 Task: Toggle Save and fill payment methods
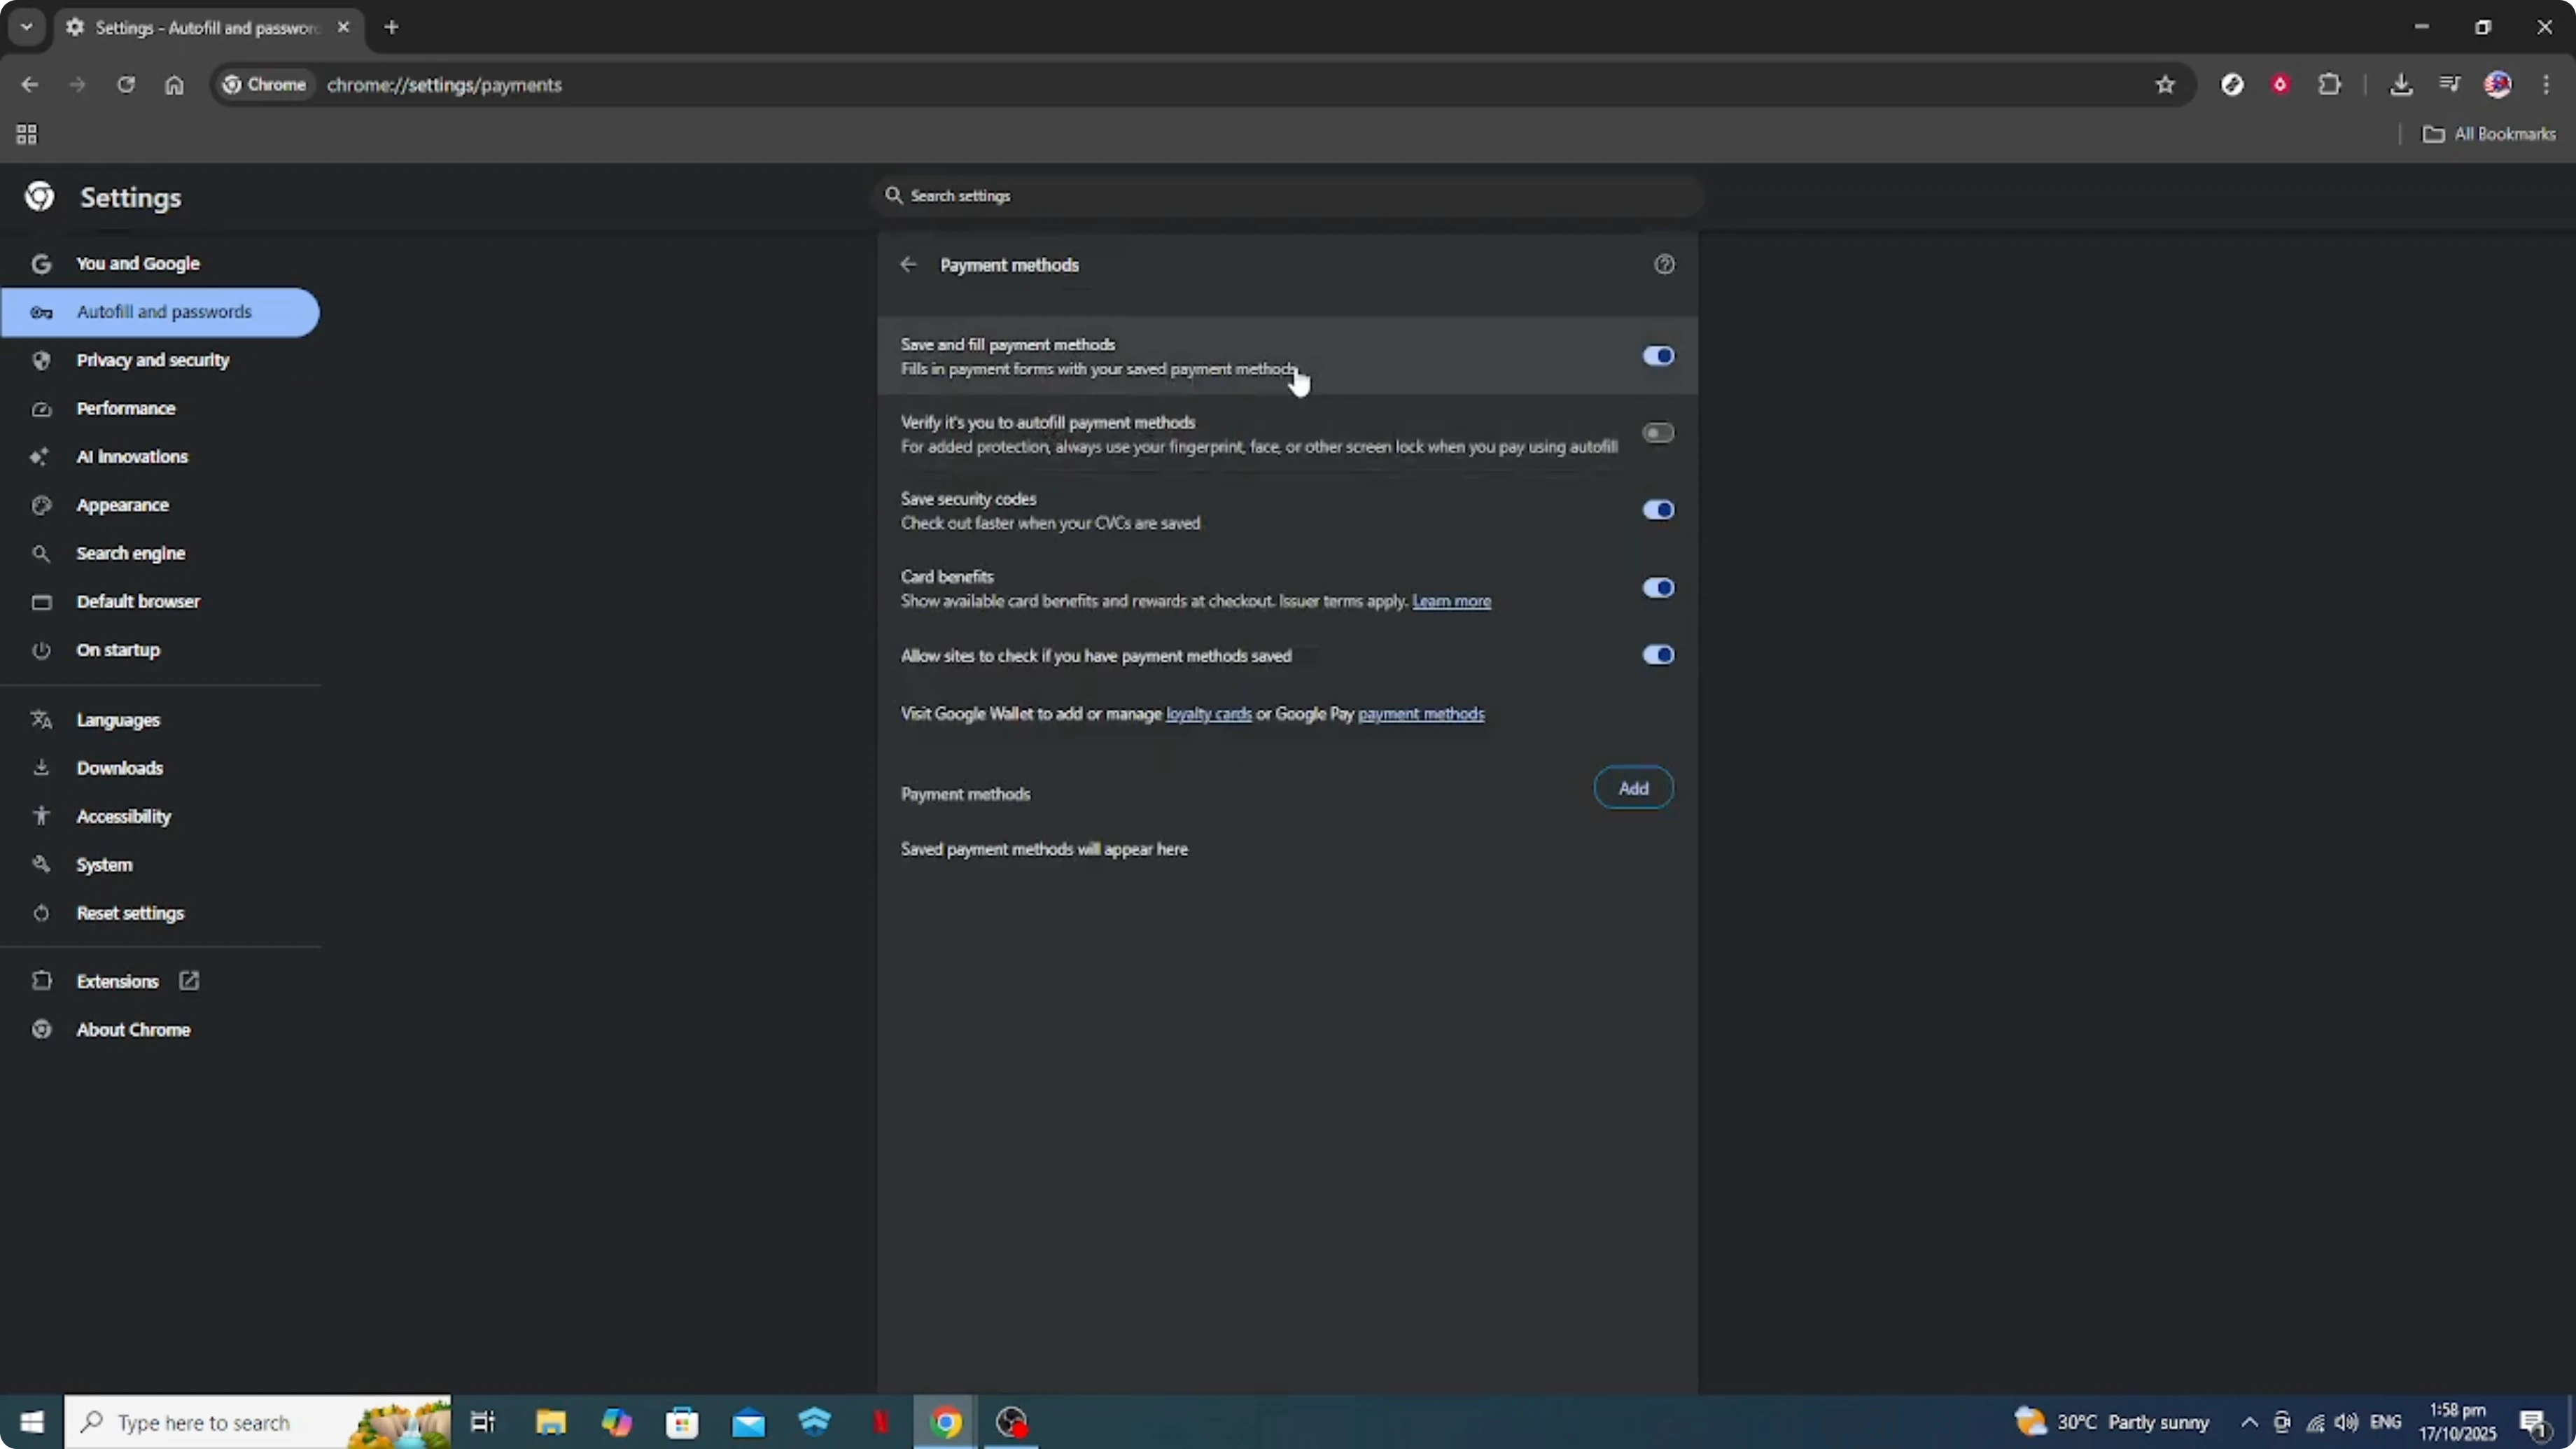pos(1658,356)
